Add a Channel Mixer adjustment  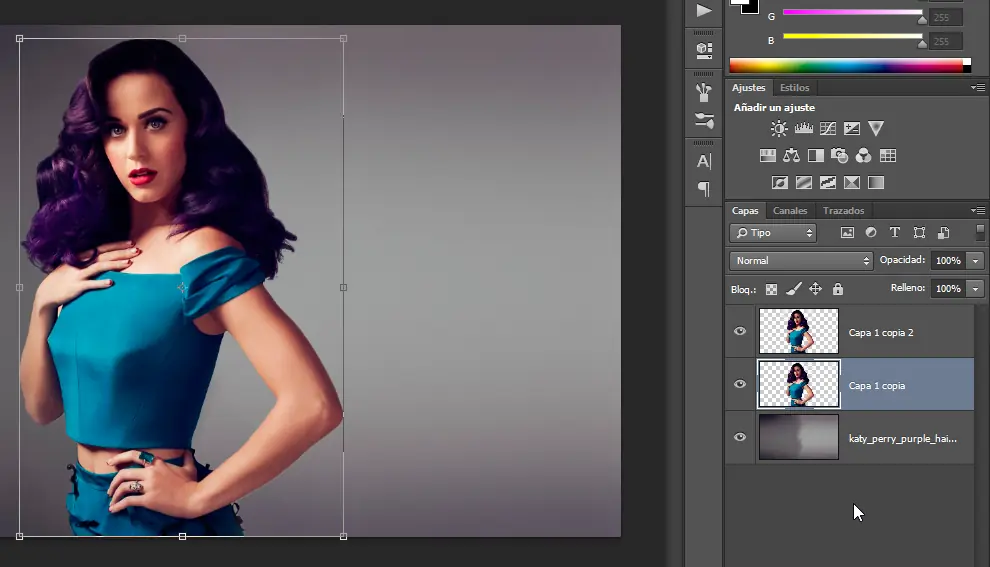[863, 155]
